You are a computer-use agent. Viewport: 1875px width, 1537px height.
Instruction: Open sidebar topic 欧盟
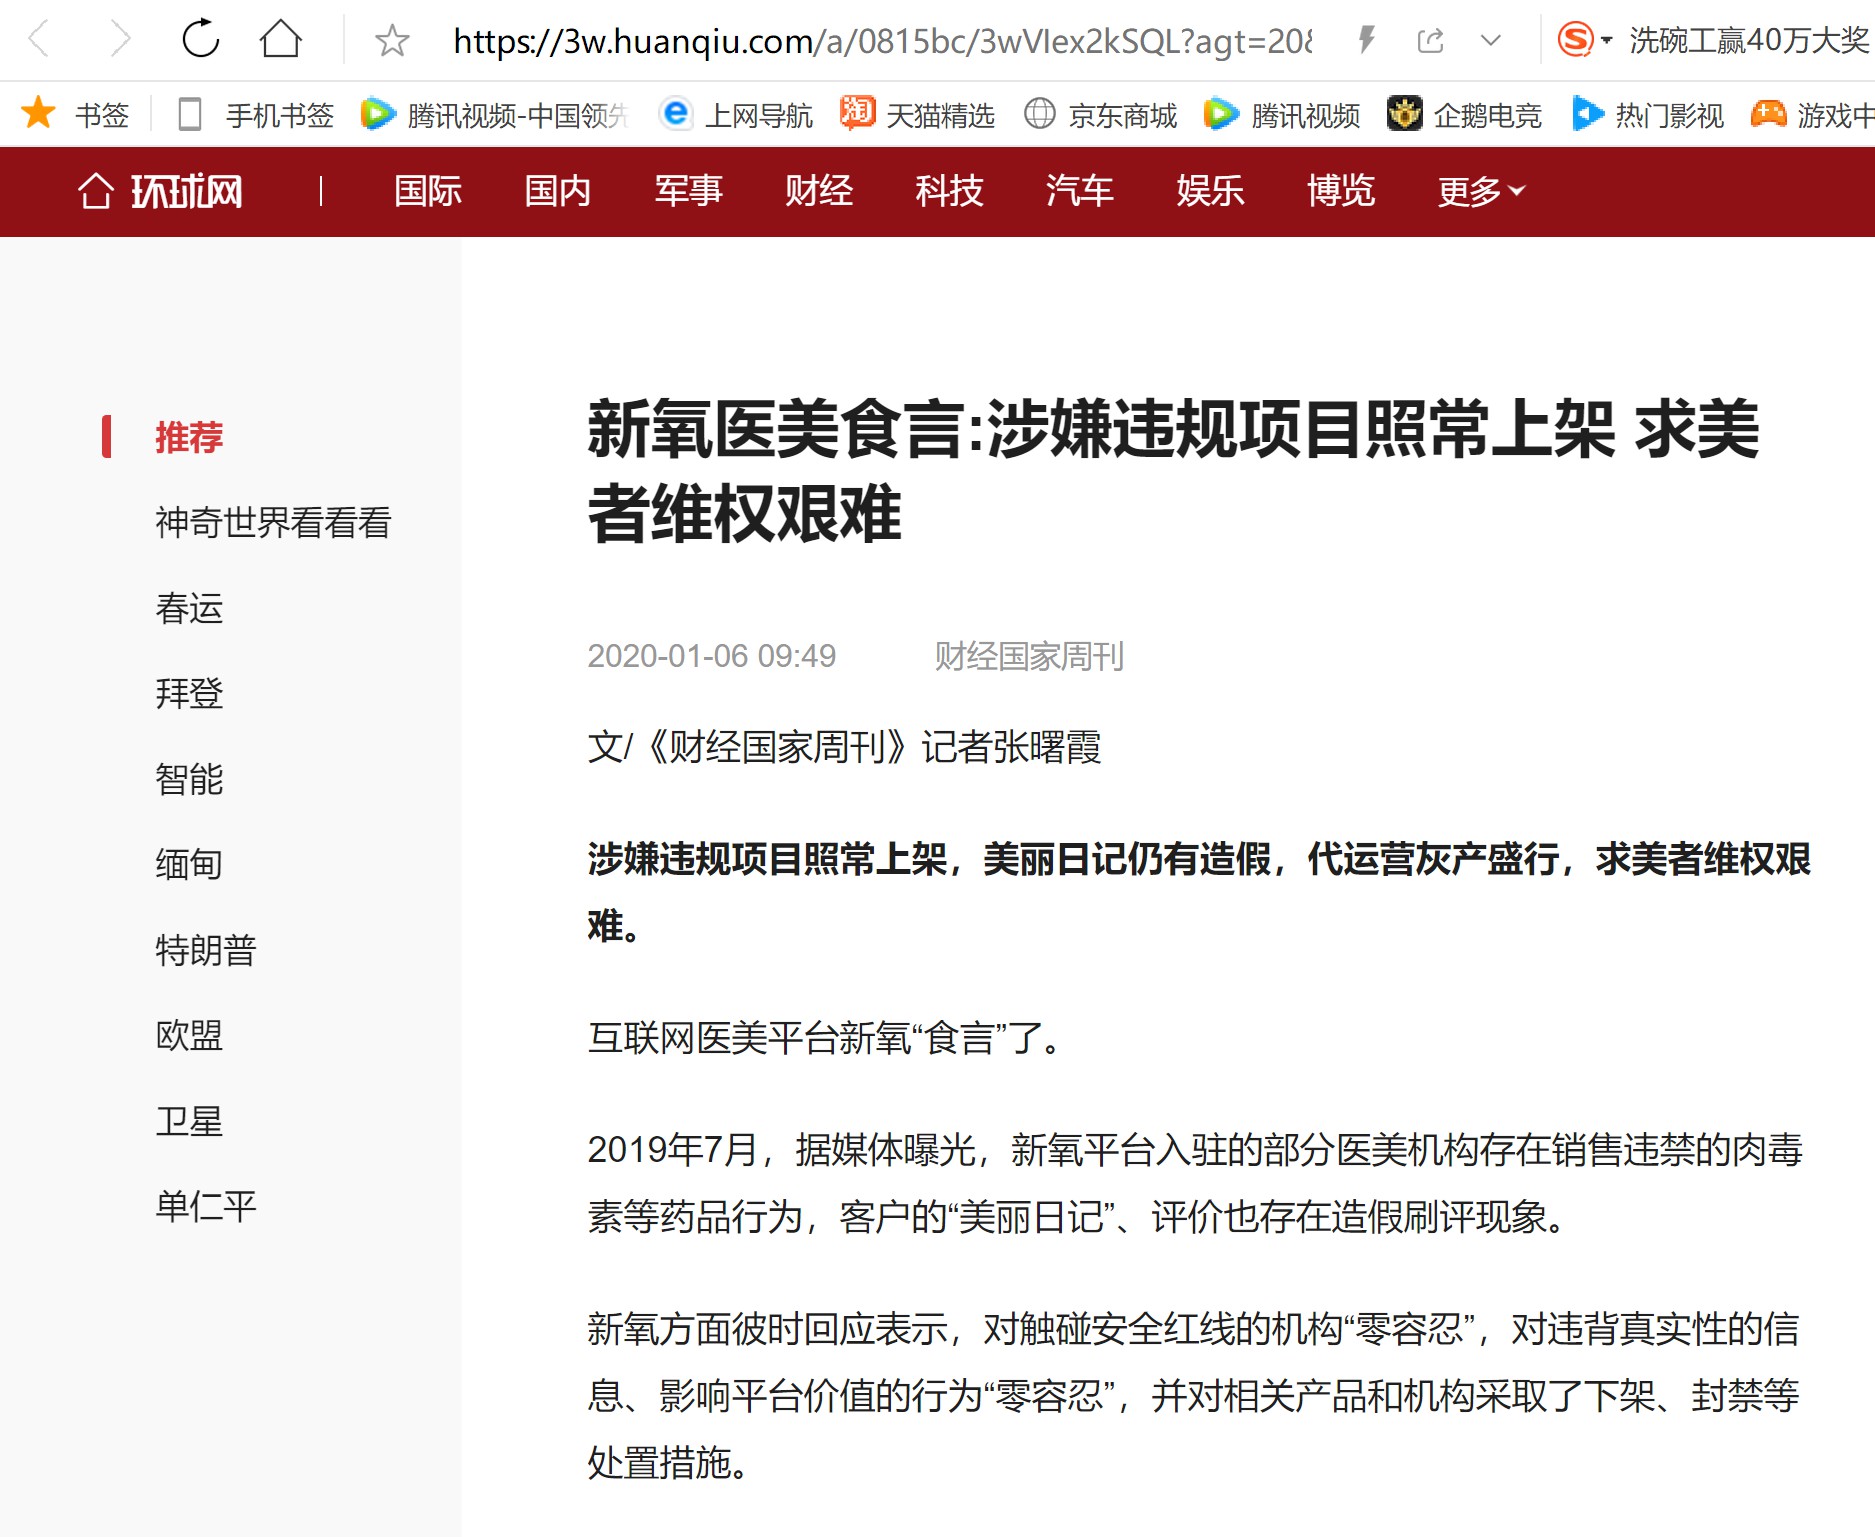tap(189, 1035)
